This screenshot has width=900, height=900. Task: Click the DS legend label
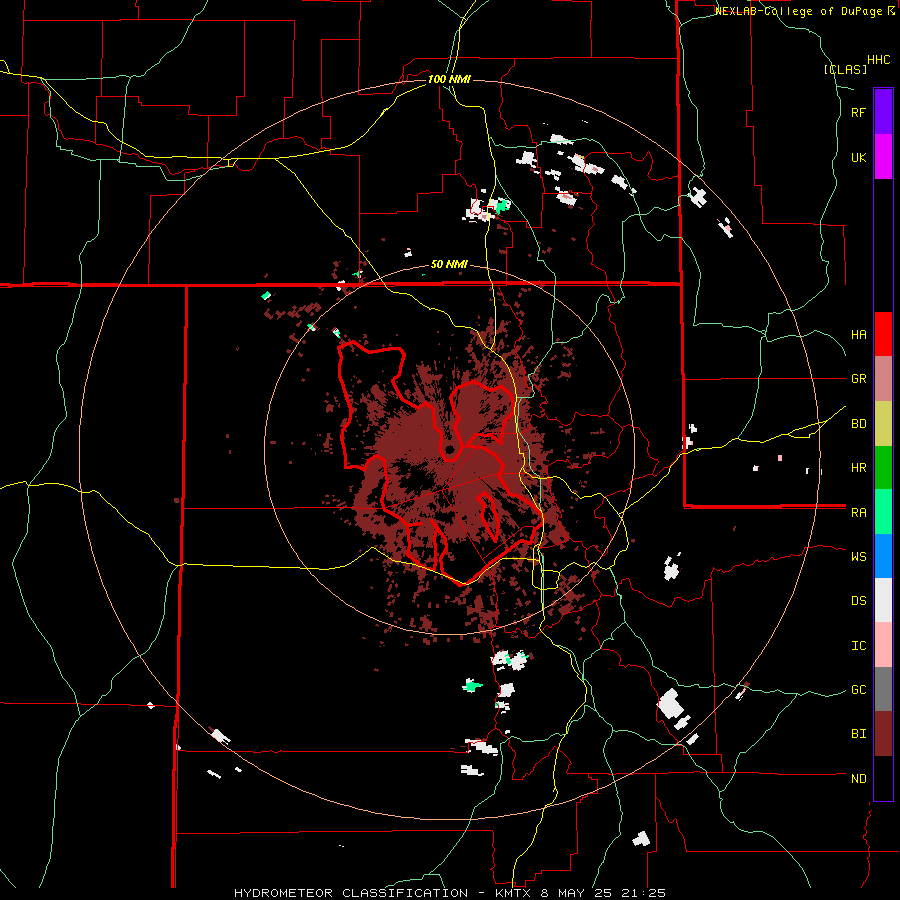pyautogui.click(x=858, y=601)
